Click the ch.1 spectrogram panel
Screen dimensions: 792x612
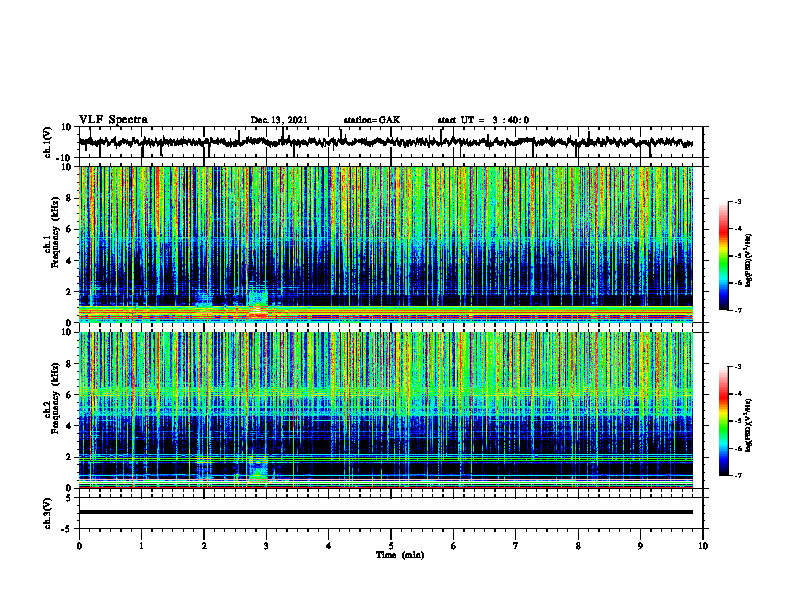pyautogui.click(x=385, y=244)
